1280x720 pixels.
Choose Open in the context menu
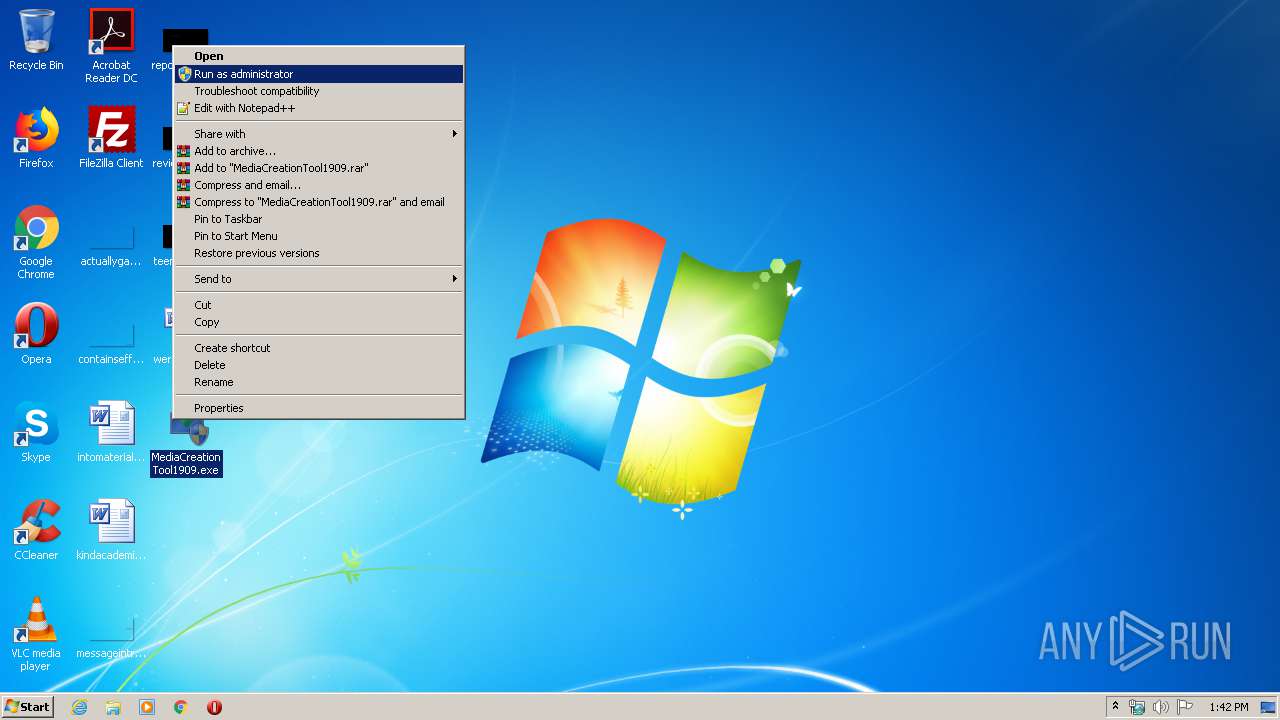click(318, 57)
